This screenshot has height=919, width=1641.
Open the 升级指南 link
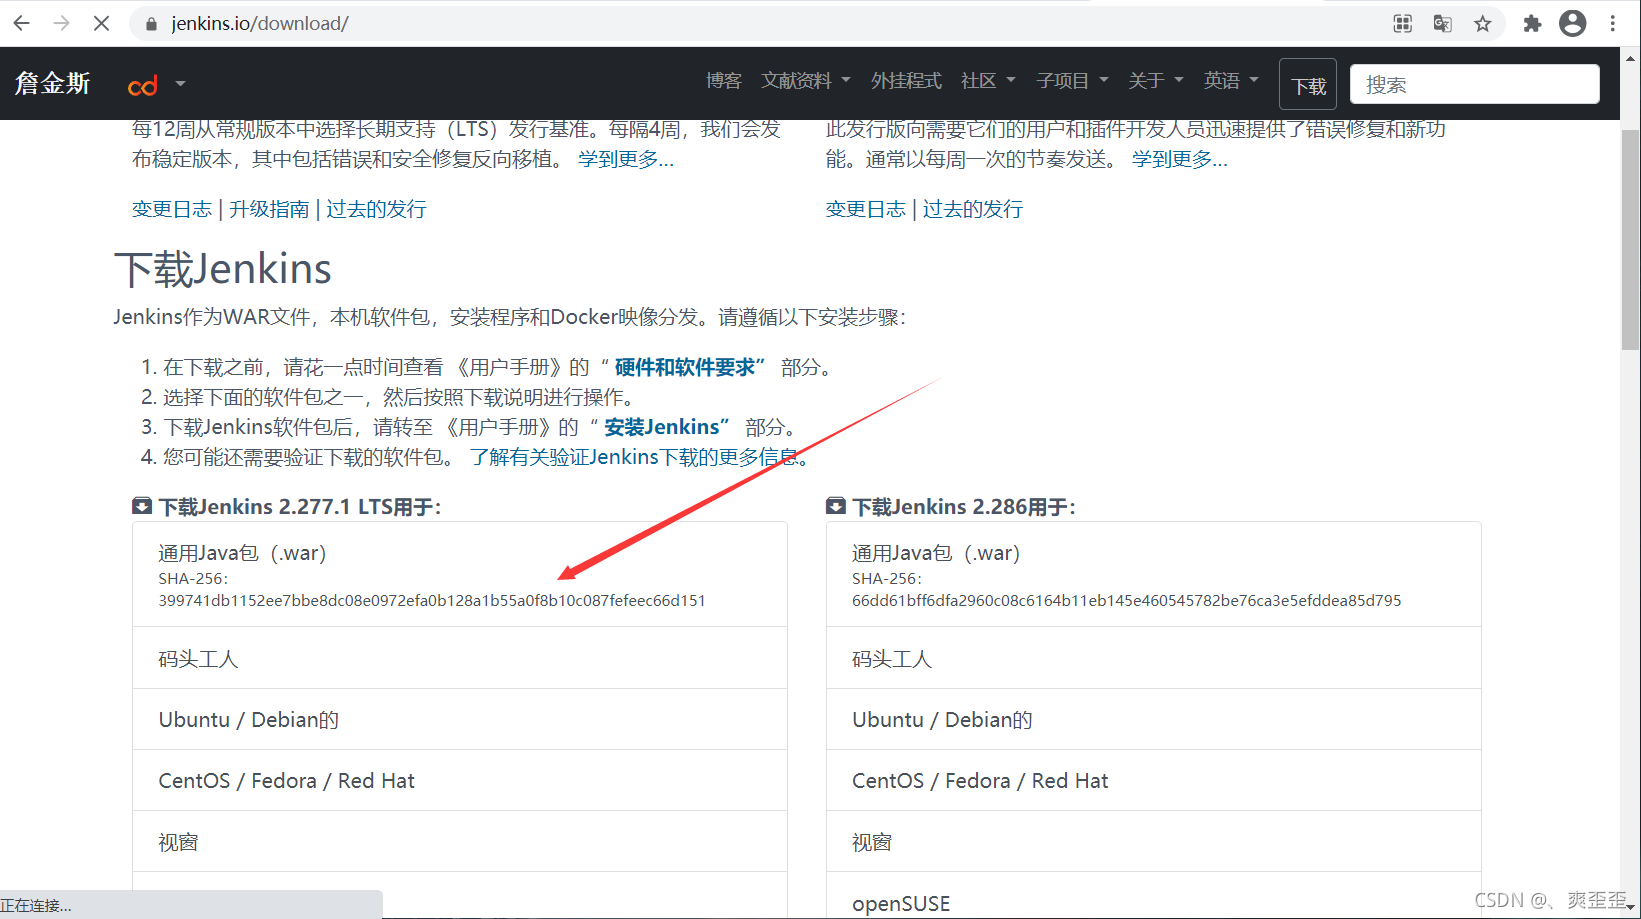point(269,209)
